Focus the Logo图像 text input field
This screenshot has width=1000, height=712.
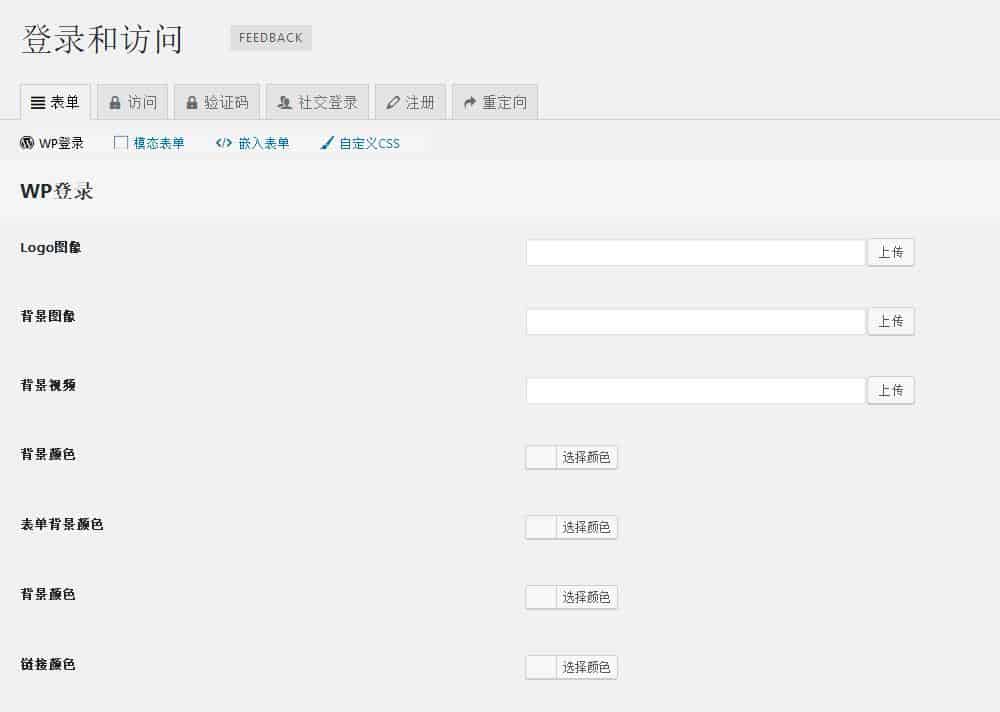(x=695, y=252)
